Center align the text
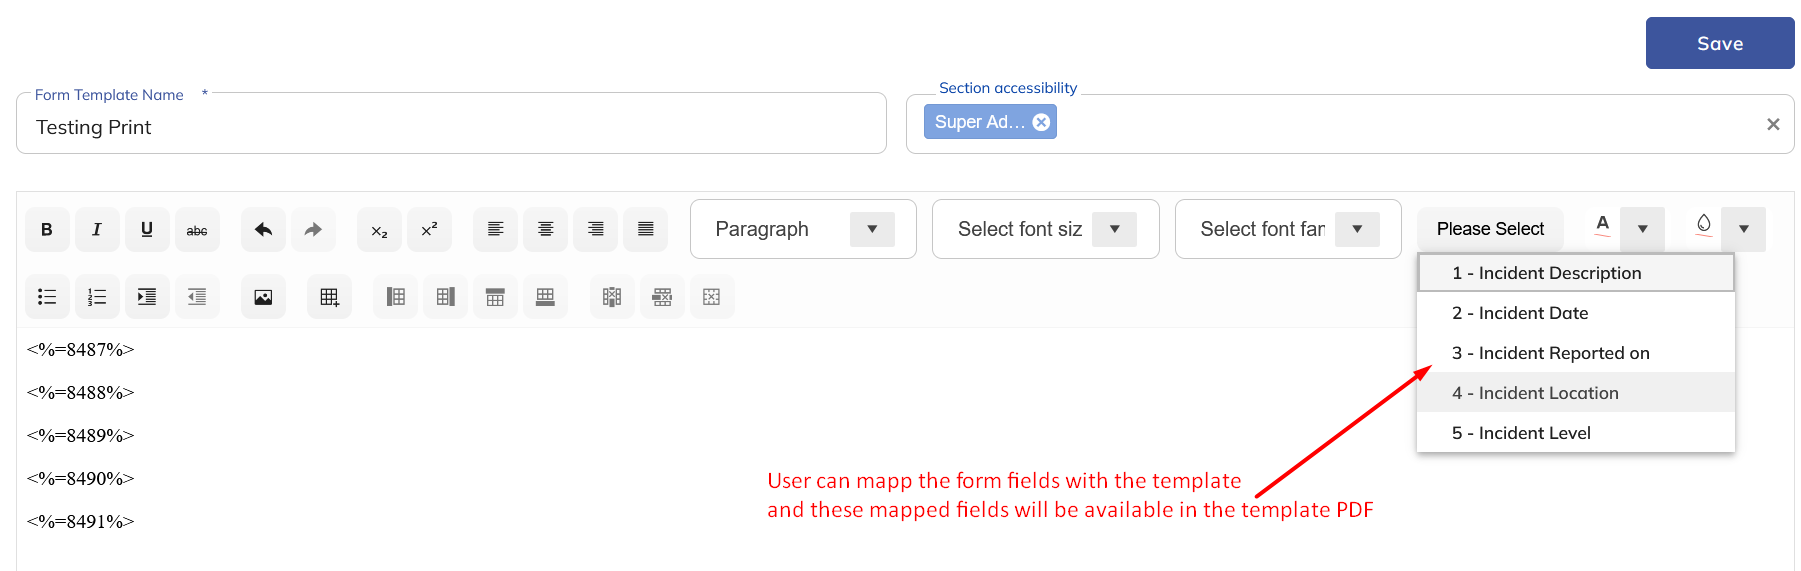 [545, 230]
